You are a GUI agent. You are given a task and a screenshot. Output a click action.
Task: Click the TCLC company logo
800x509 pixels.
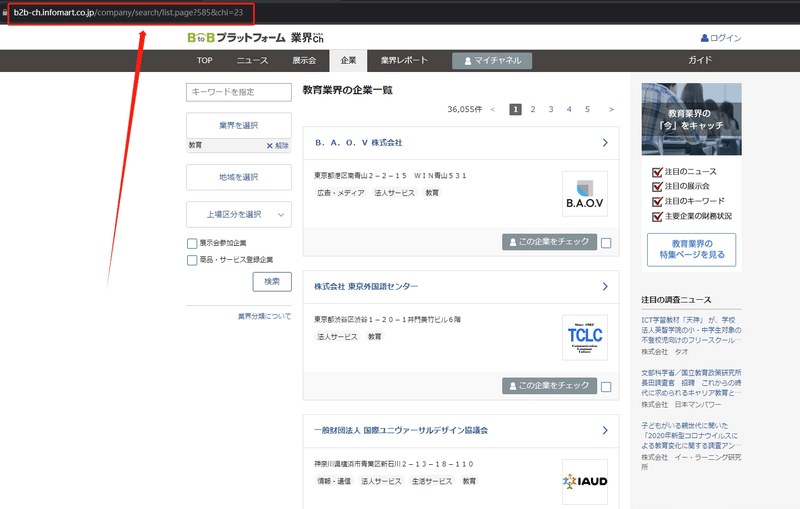tap(585, 338)
